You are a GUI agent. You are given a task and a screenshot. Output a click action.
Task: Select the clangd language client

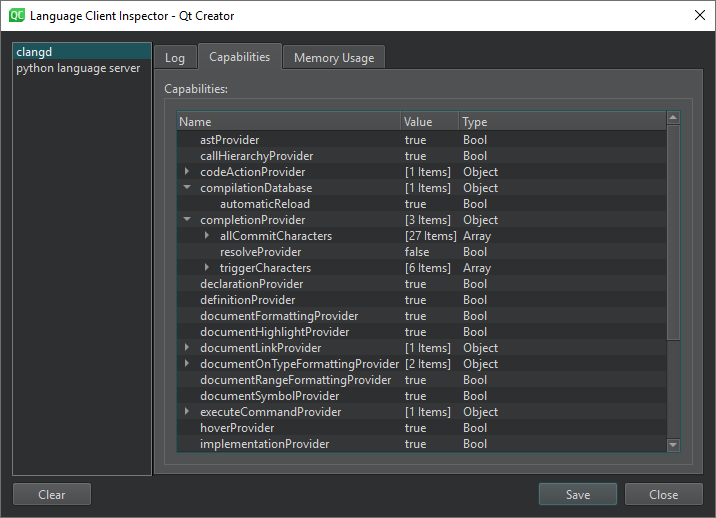[x=34, y=51]
